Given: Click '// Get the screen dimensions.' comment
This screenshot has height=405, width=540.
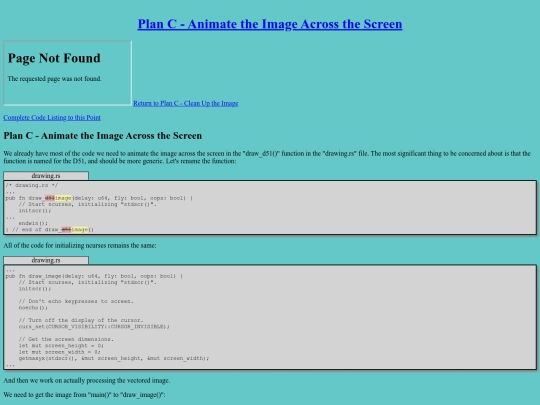Looking at the screenshot, I should [x=66, y=339].
